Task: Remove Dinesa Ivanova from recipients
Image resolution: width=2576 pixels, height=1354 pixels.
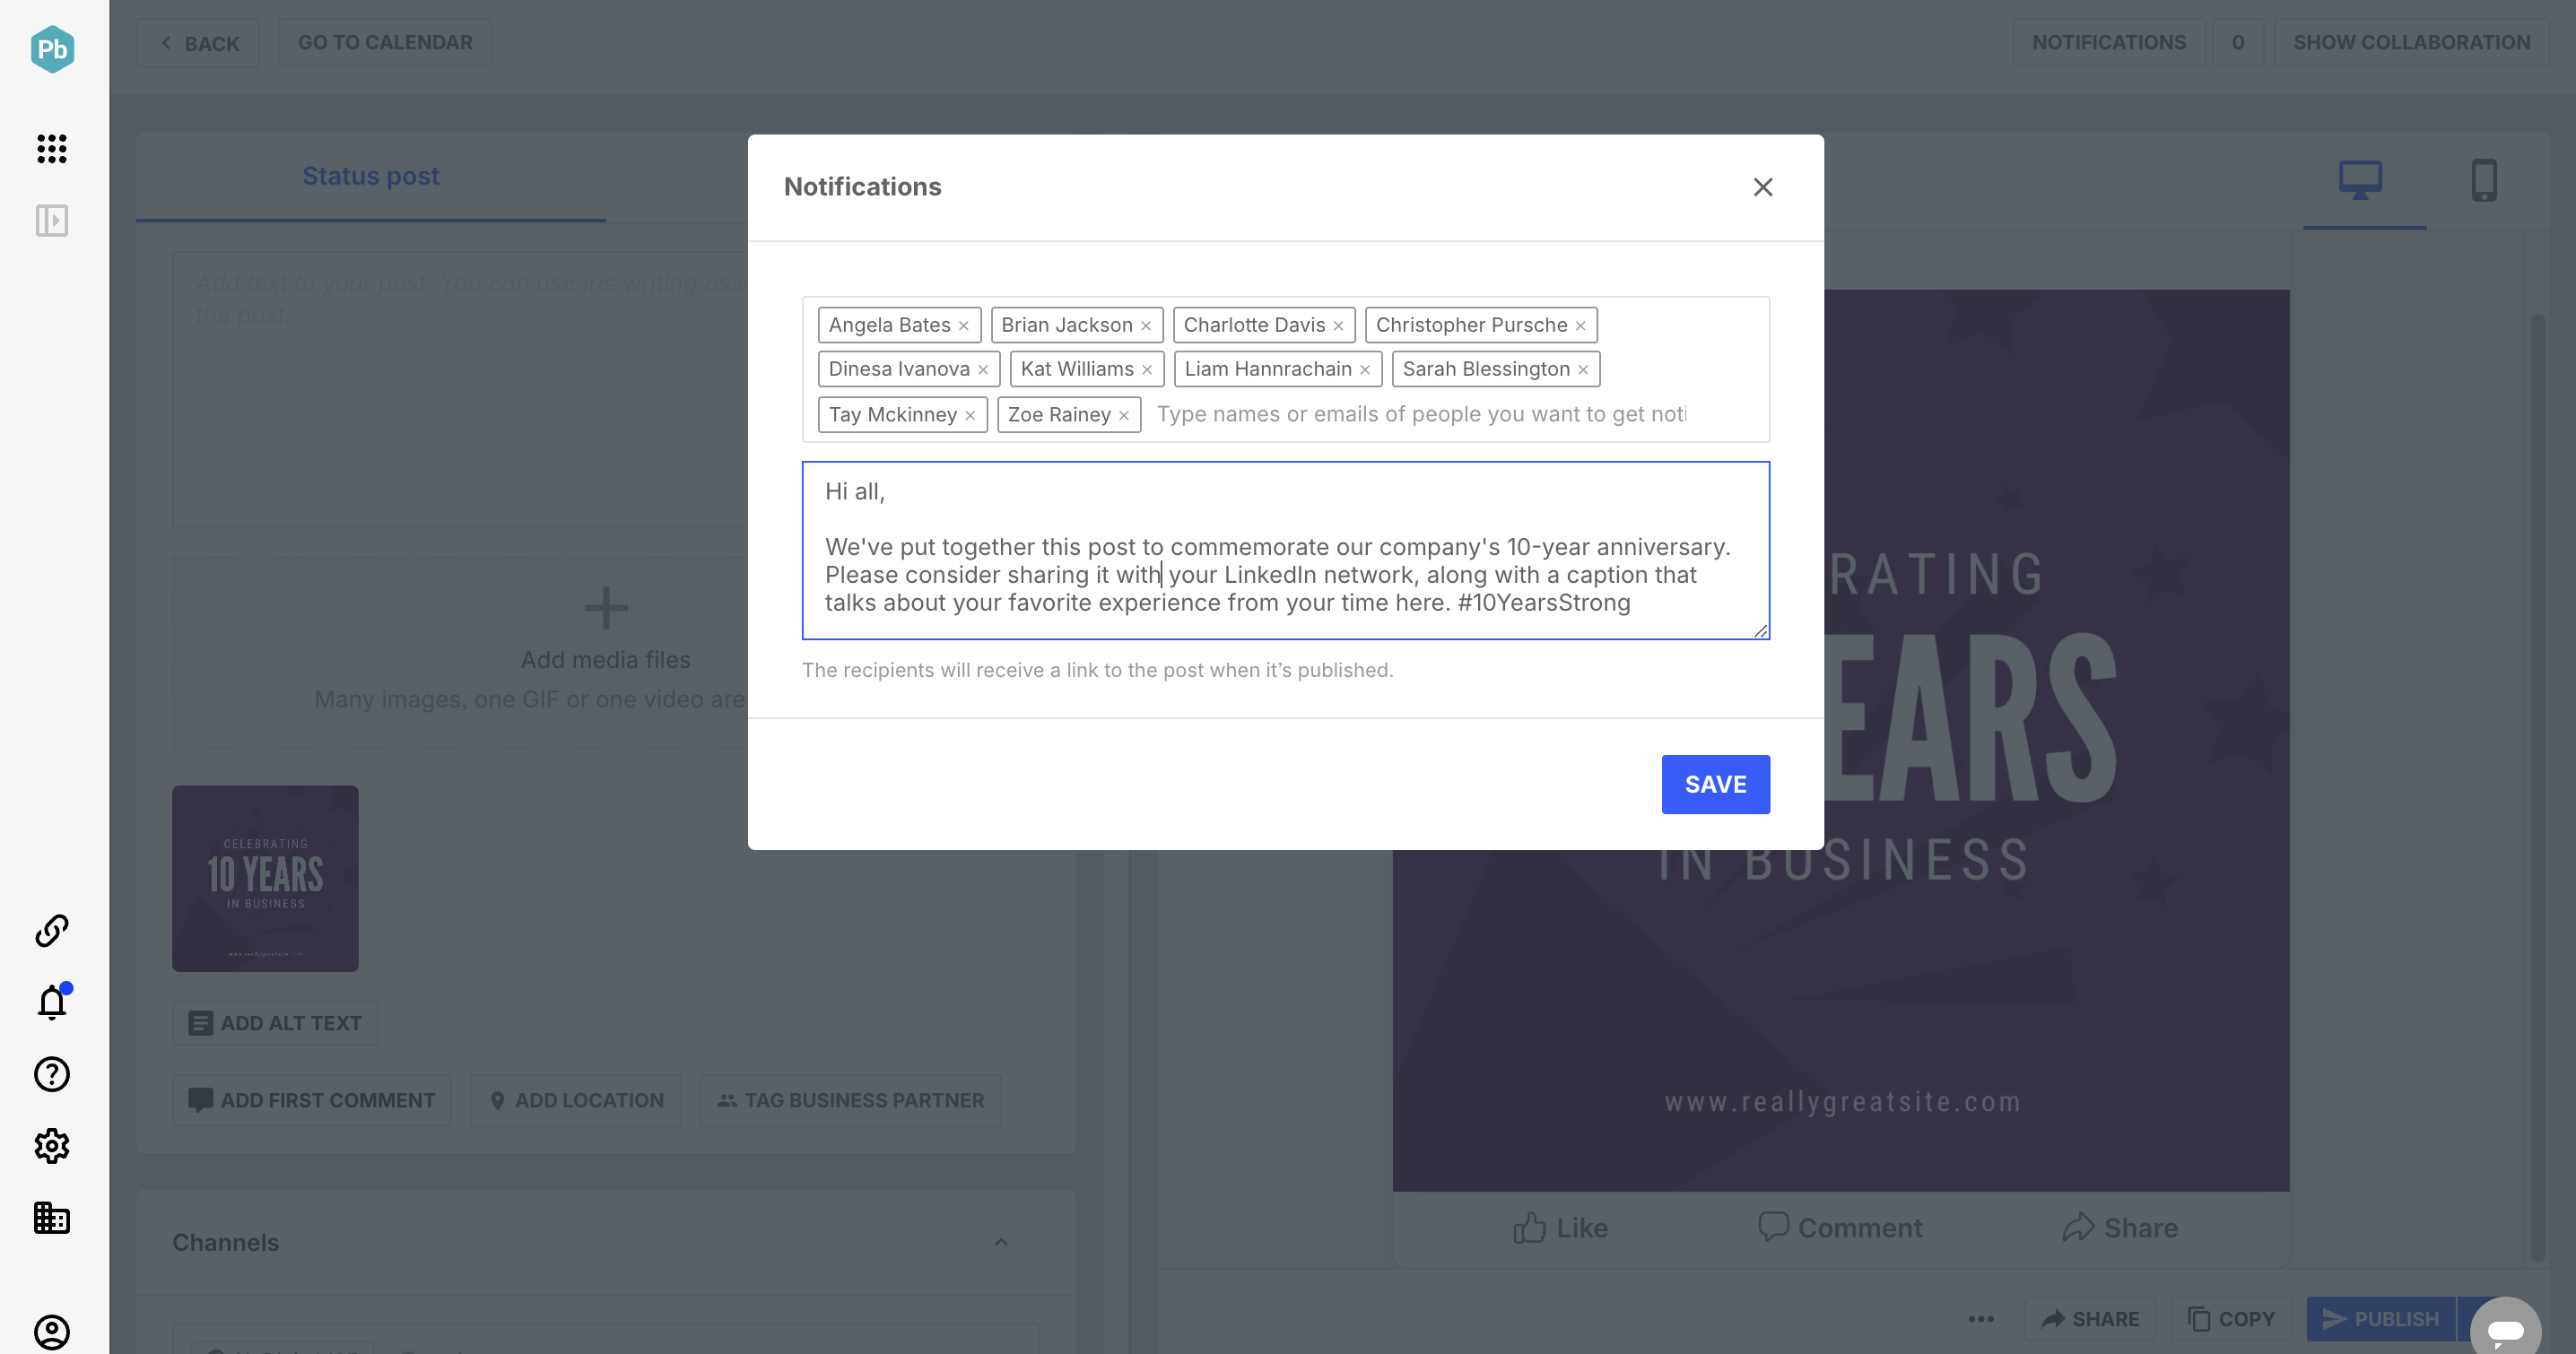Action: [983, 370]
